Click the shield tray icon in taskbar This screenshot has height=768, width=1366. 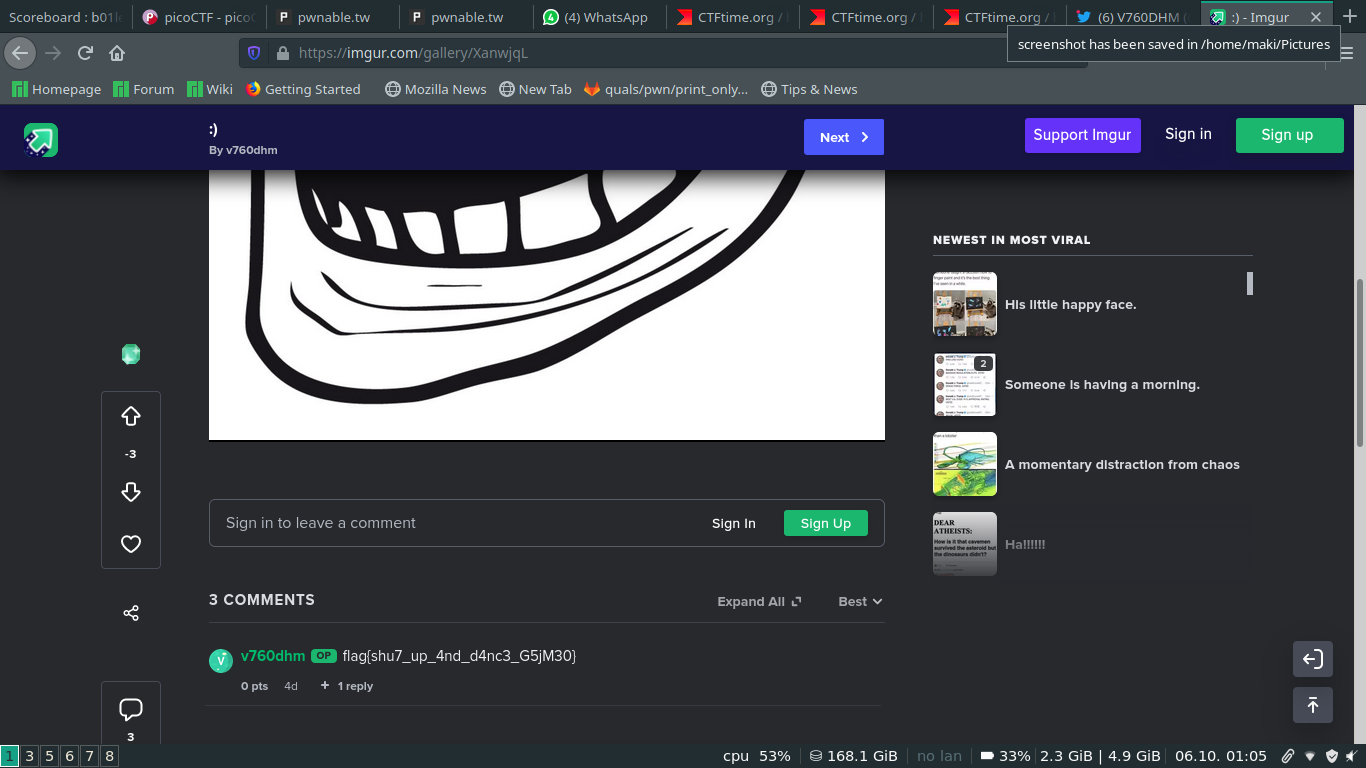tap(1332, 756)
